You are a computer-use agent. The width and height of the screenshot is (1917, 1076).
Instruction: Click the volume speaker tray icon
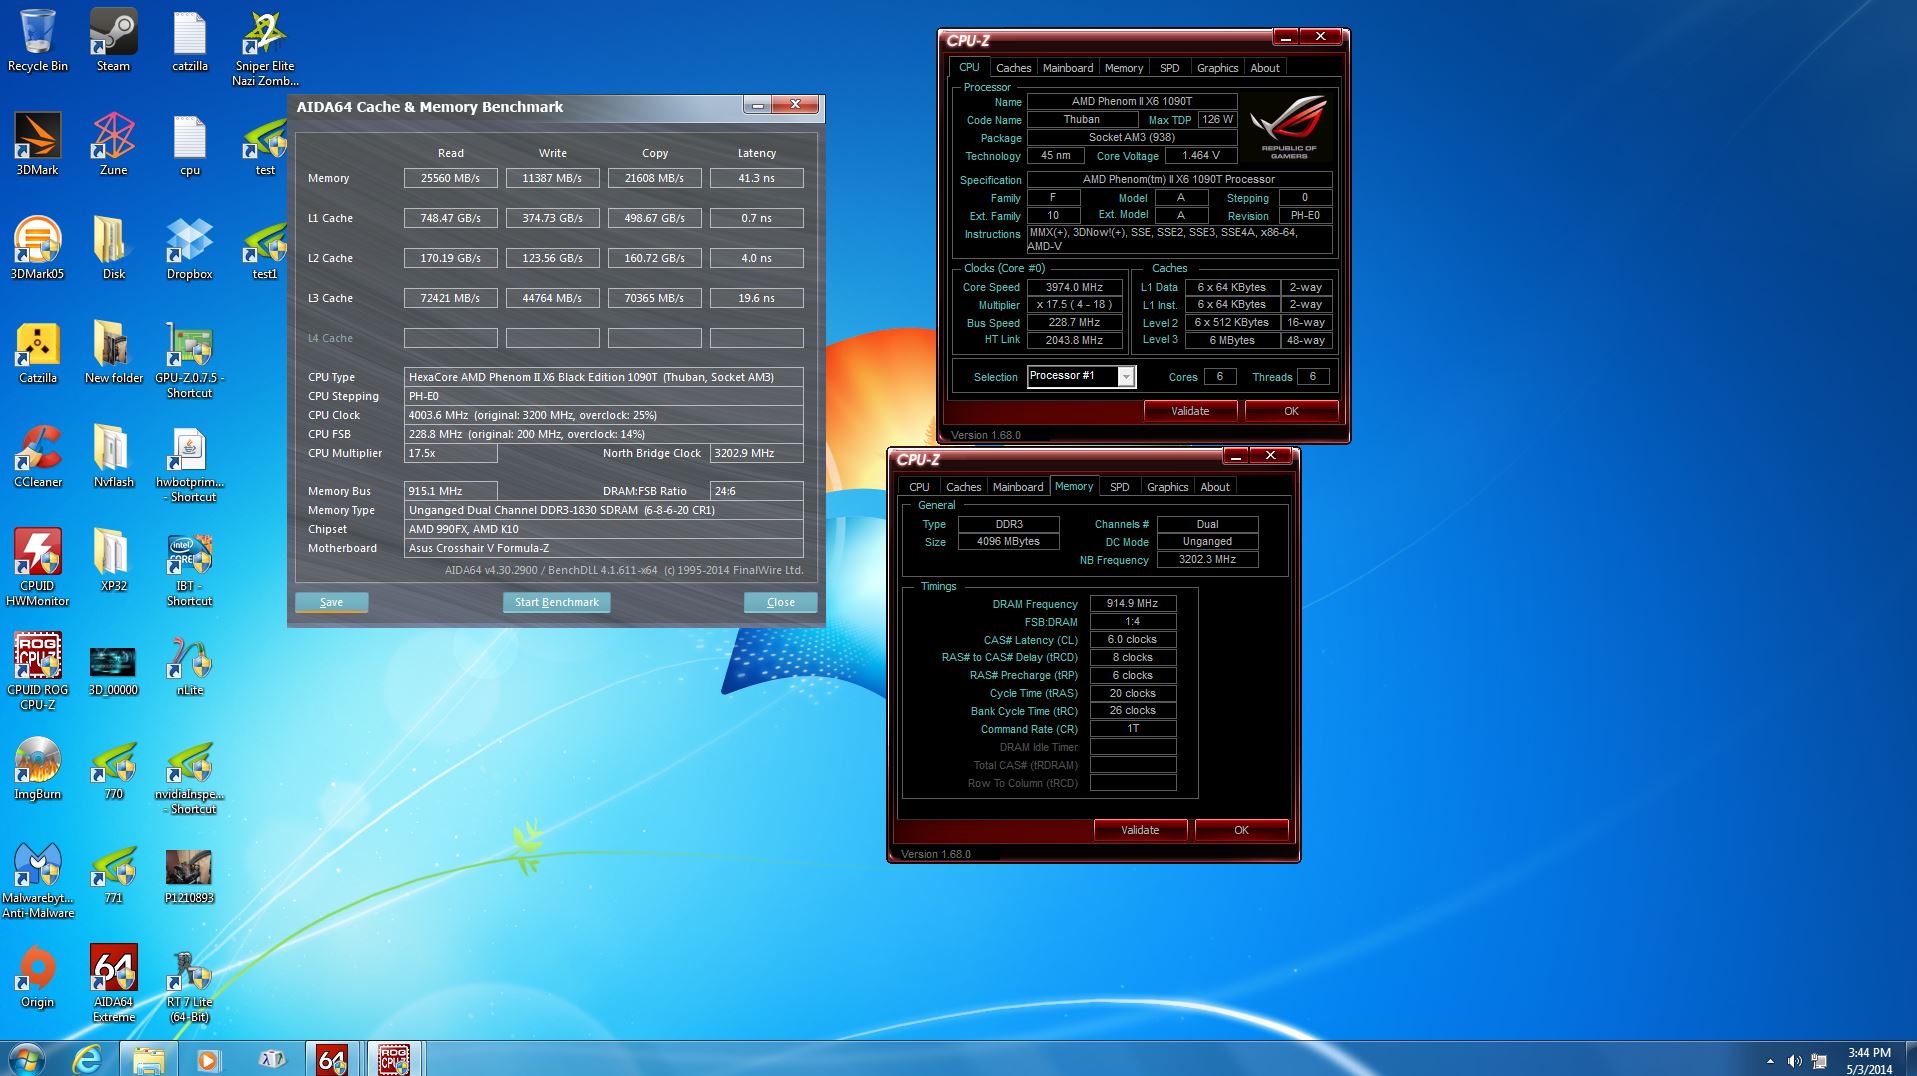coord(1794,1061)
